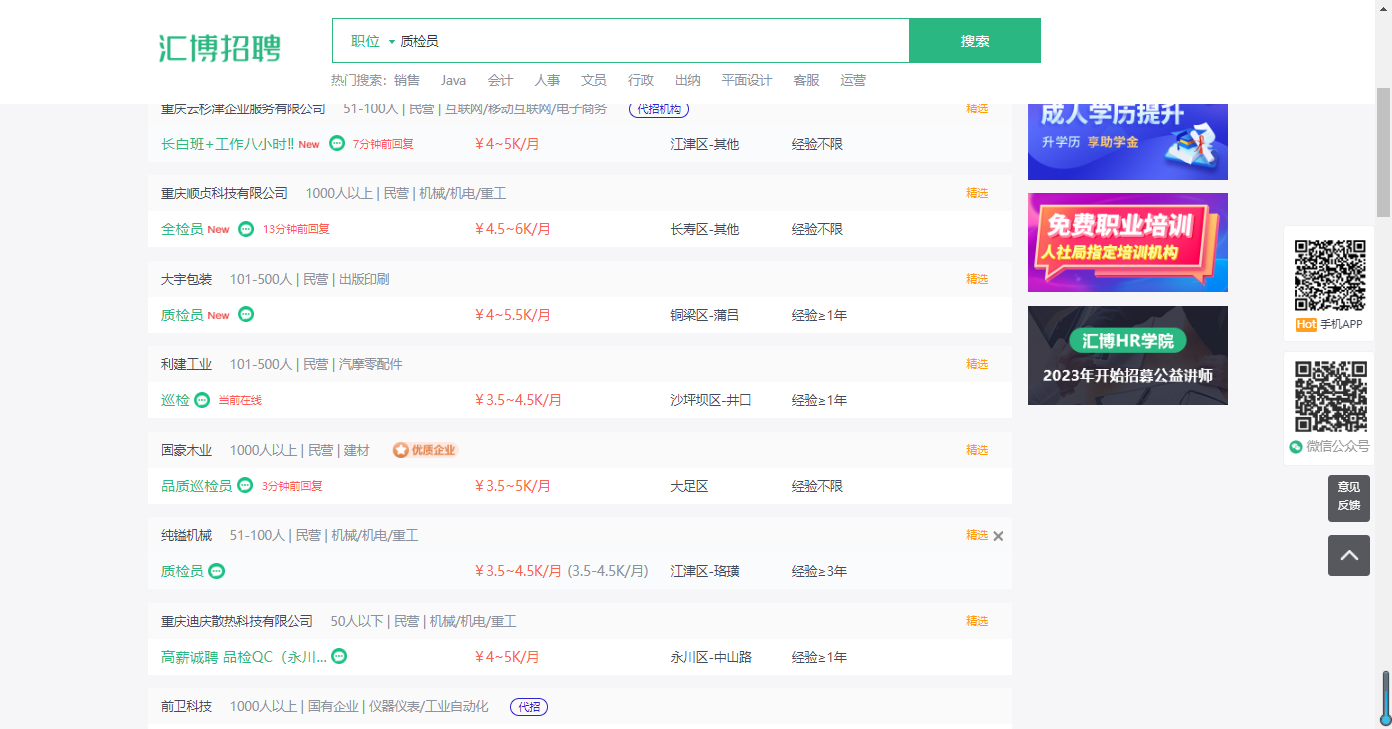Open chat icon beside 全检员 job
The height and width of the screenshot is (729, 1392).
246,228
